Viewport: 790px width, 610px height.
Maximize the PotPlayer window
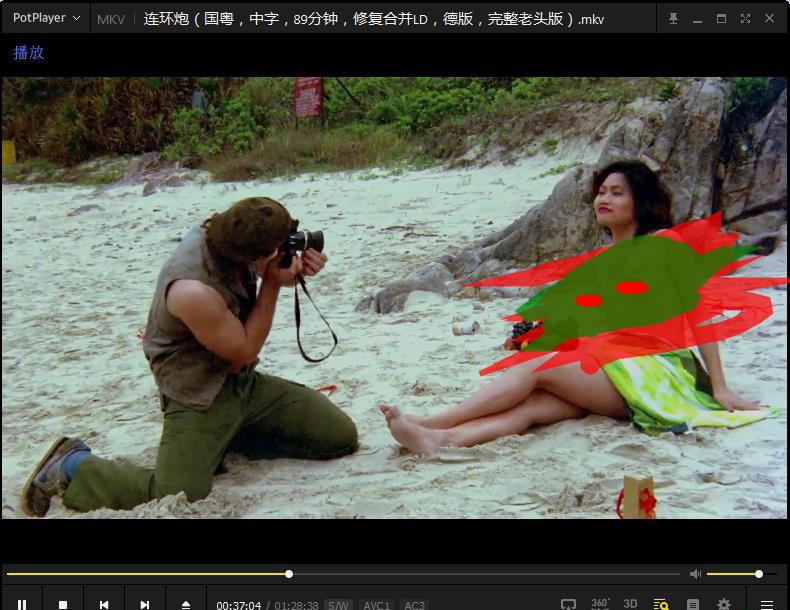pyautogui.click(x=721, y=19)
